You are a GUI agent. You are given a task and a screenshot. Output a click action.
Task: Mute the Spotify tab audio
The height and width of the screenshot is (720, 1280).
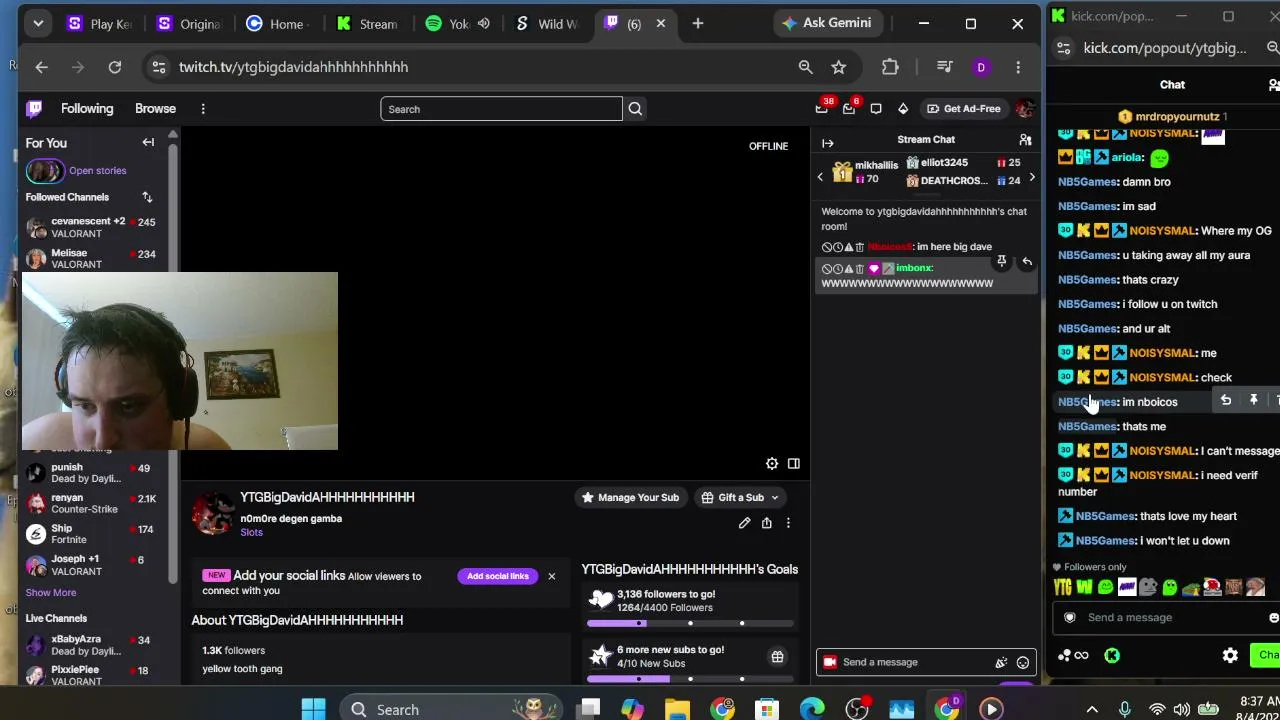point(484,23)
